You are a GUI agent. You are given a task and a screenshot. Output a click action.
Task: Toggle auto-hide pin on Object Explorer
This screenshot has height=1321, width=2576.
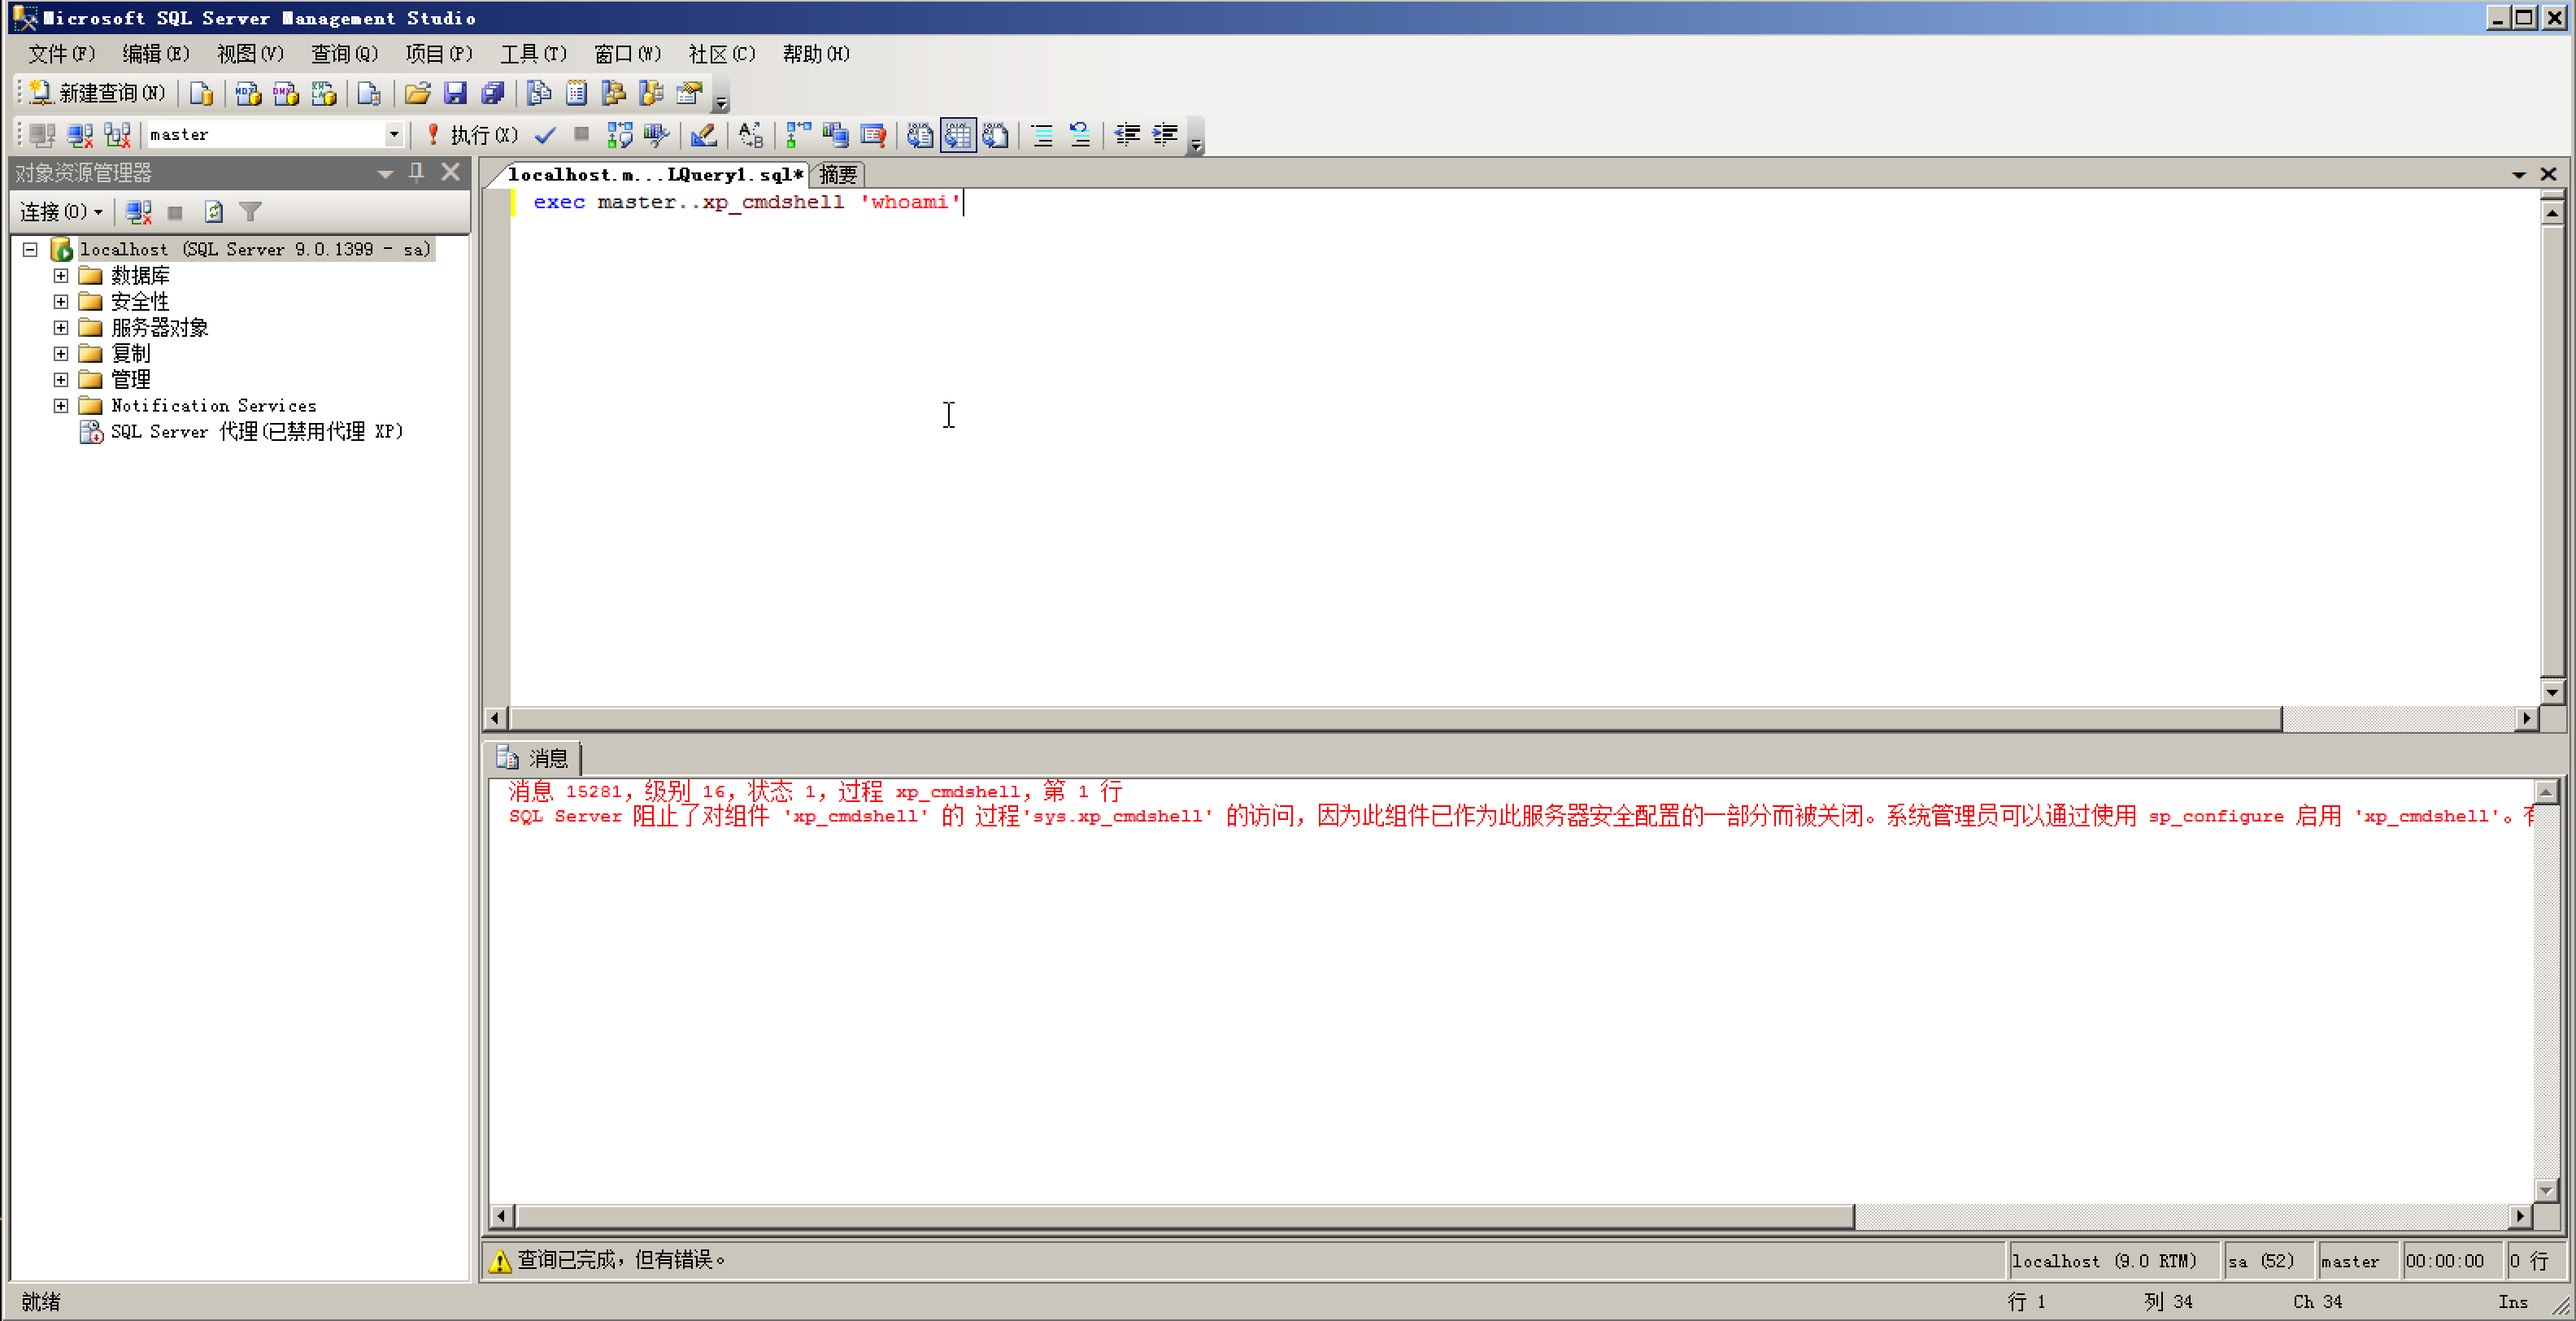pos(417,172)
